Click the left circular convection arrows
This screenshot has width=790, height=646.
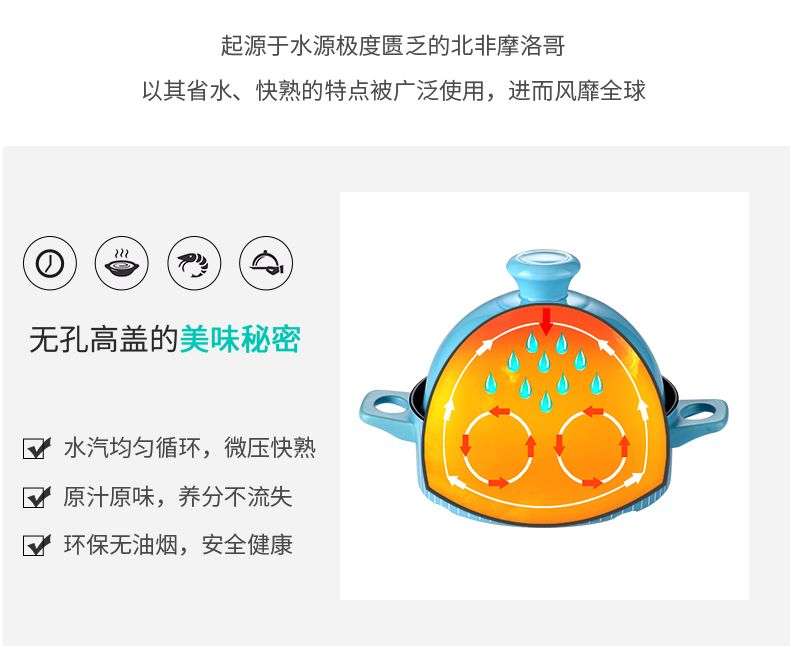pos(498,446)
